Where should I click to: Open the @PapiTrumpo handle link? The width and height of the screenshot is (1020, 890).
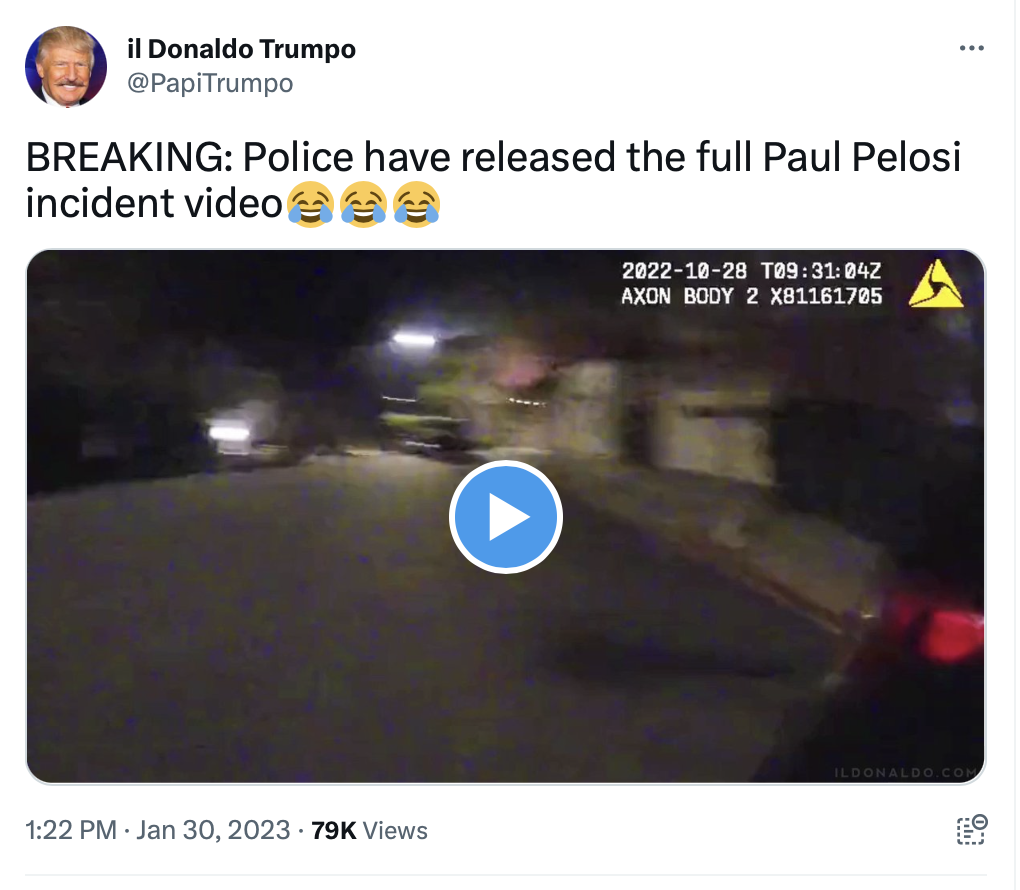click(210, 83)
